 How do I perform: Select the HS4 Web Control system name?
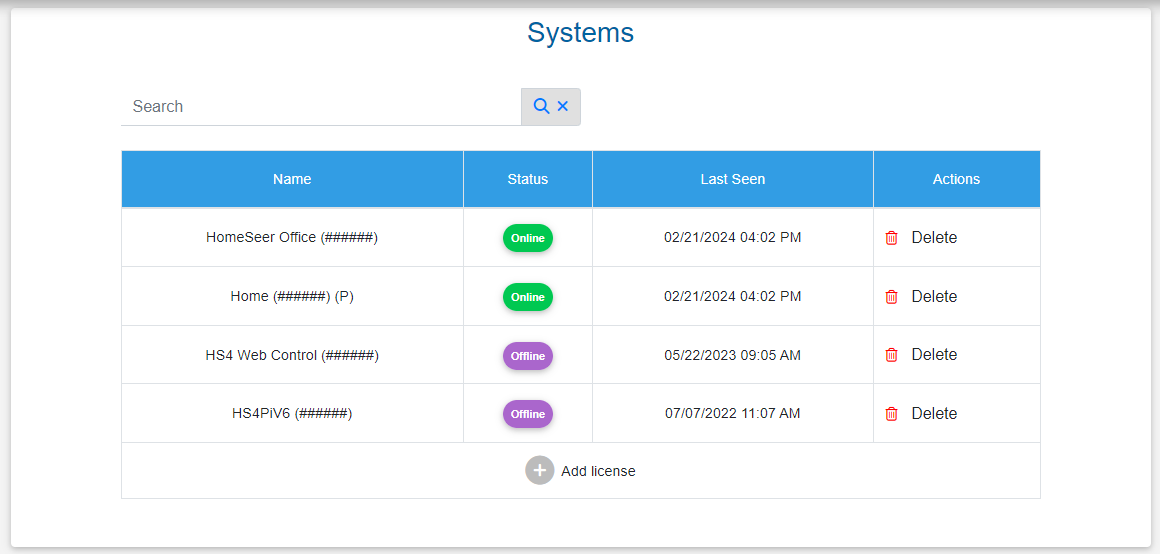pyautogui.click(x=292, y=355)
